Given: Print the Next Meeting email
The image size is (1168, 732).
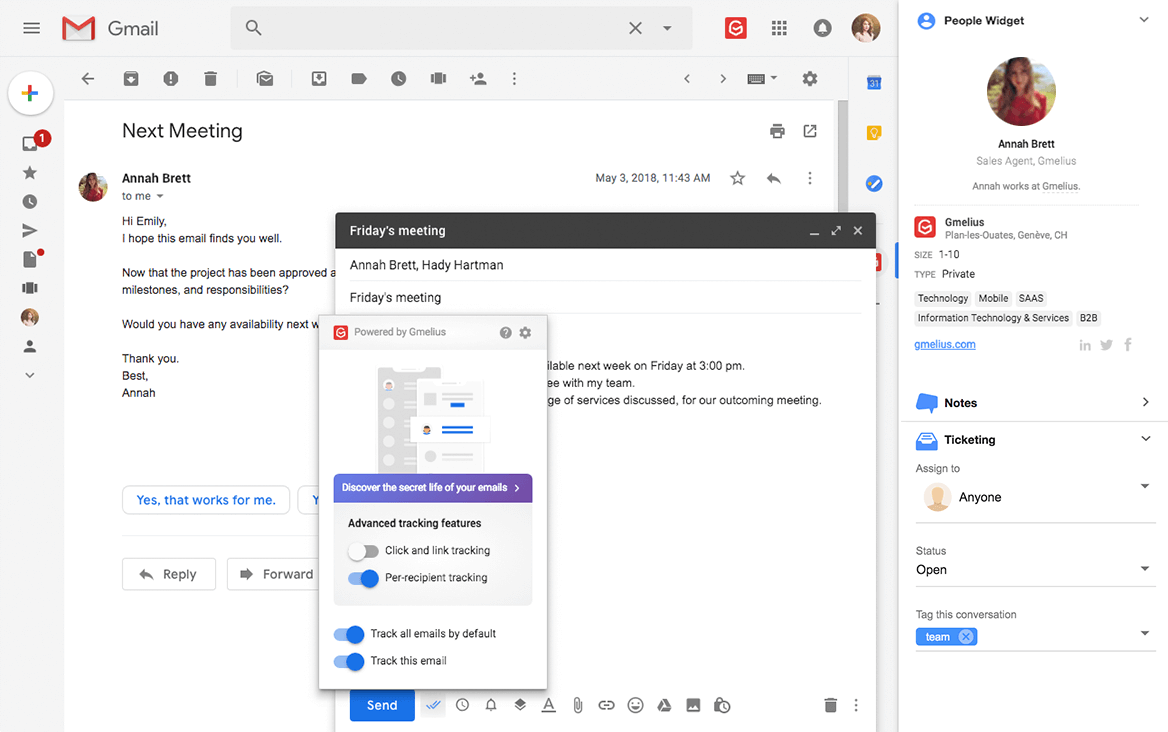Looking at the screenshot, I should tap(777, 131).
